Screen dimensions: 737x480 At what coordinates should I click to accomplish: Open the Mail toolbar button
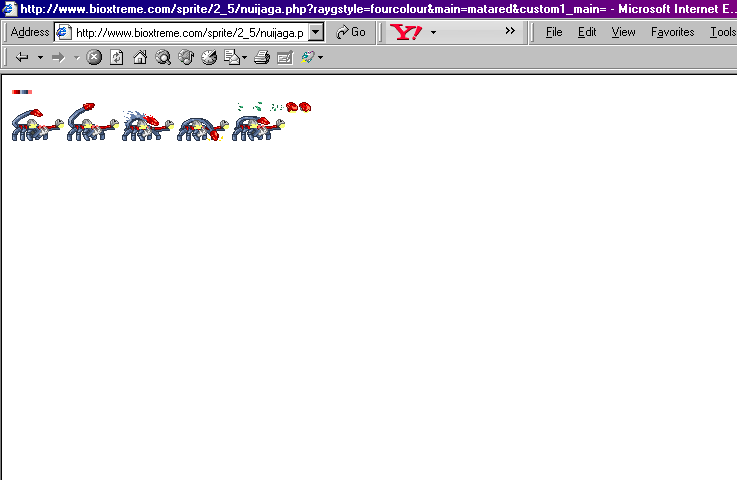point(232,57)
